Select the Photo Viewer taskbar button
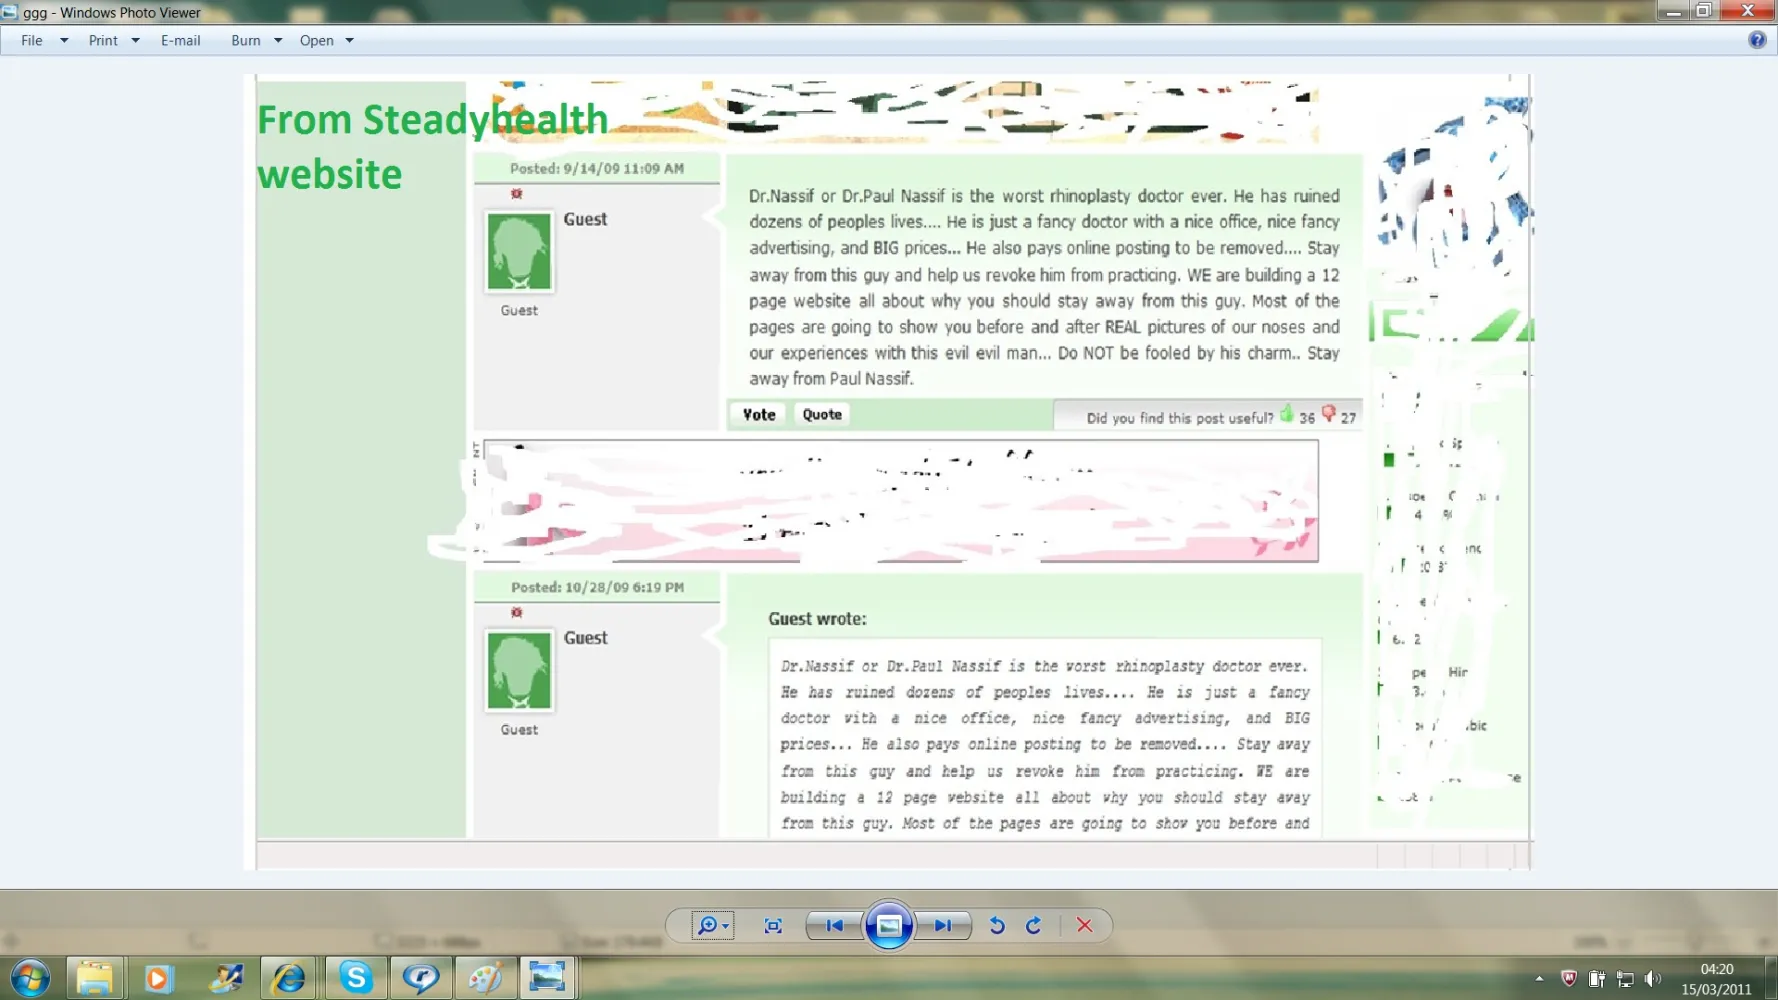The height and width of the screenshot is (1000, 1778). [x=547, y=977]
